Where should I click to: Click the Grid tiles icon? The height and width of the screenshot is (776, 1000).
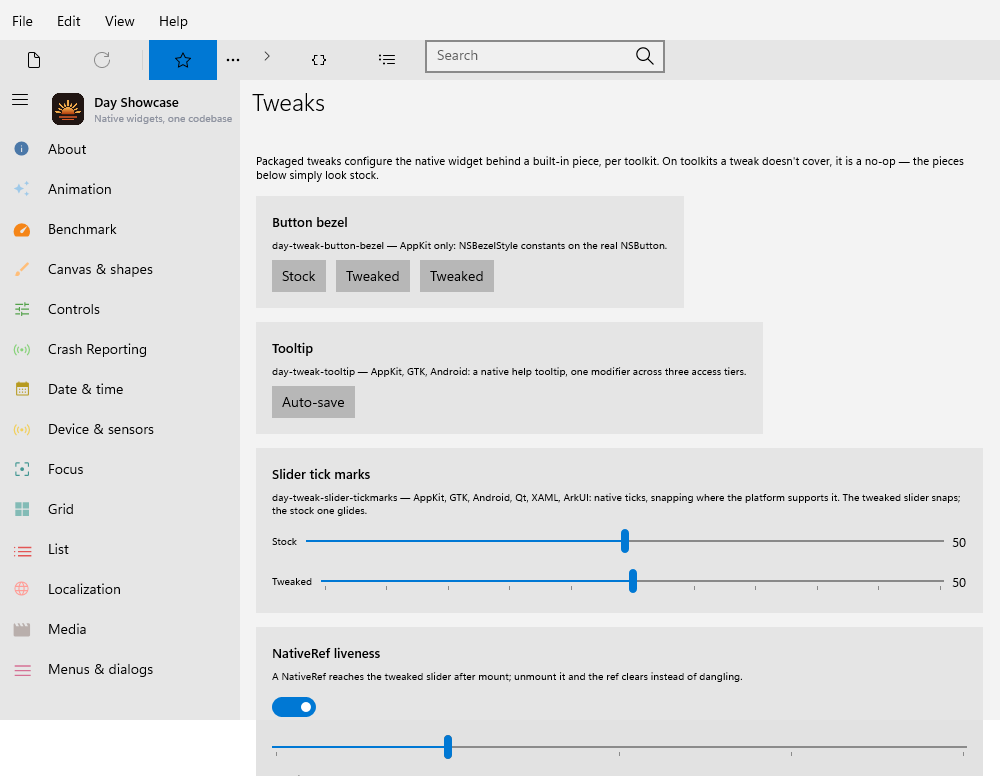click(x=22, y=509)
